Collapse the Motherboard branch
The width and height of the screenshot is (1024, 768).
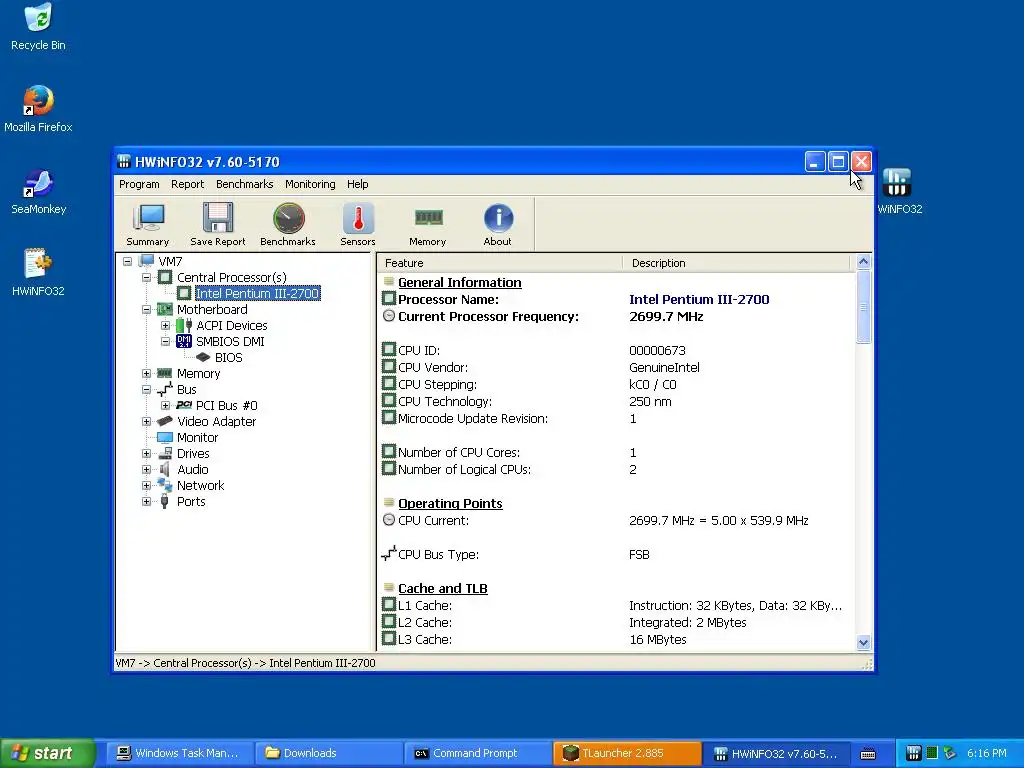146,310
